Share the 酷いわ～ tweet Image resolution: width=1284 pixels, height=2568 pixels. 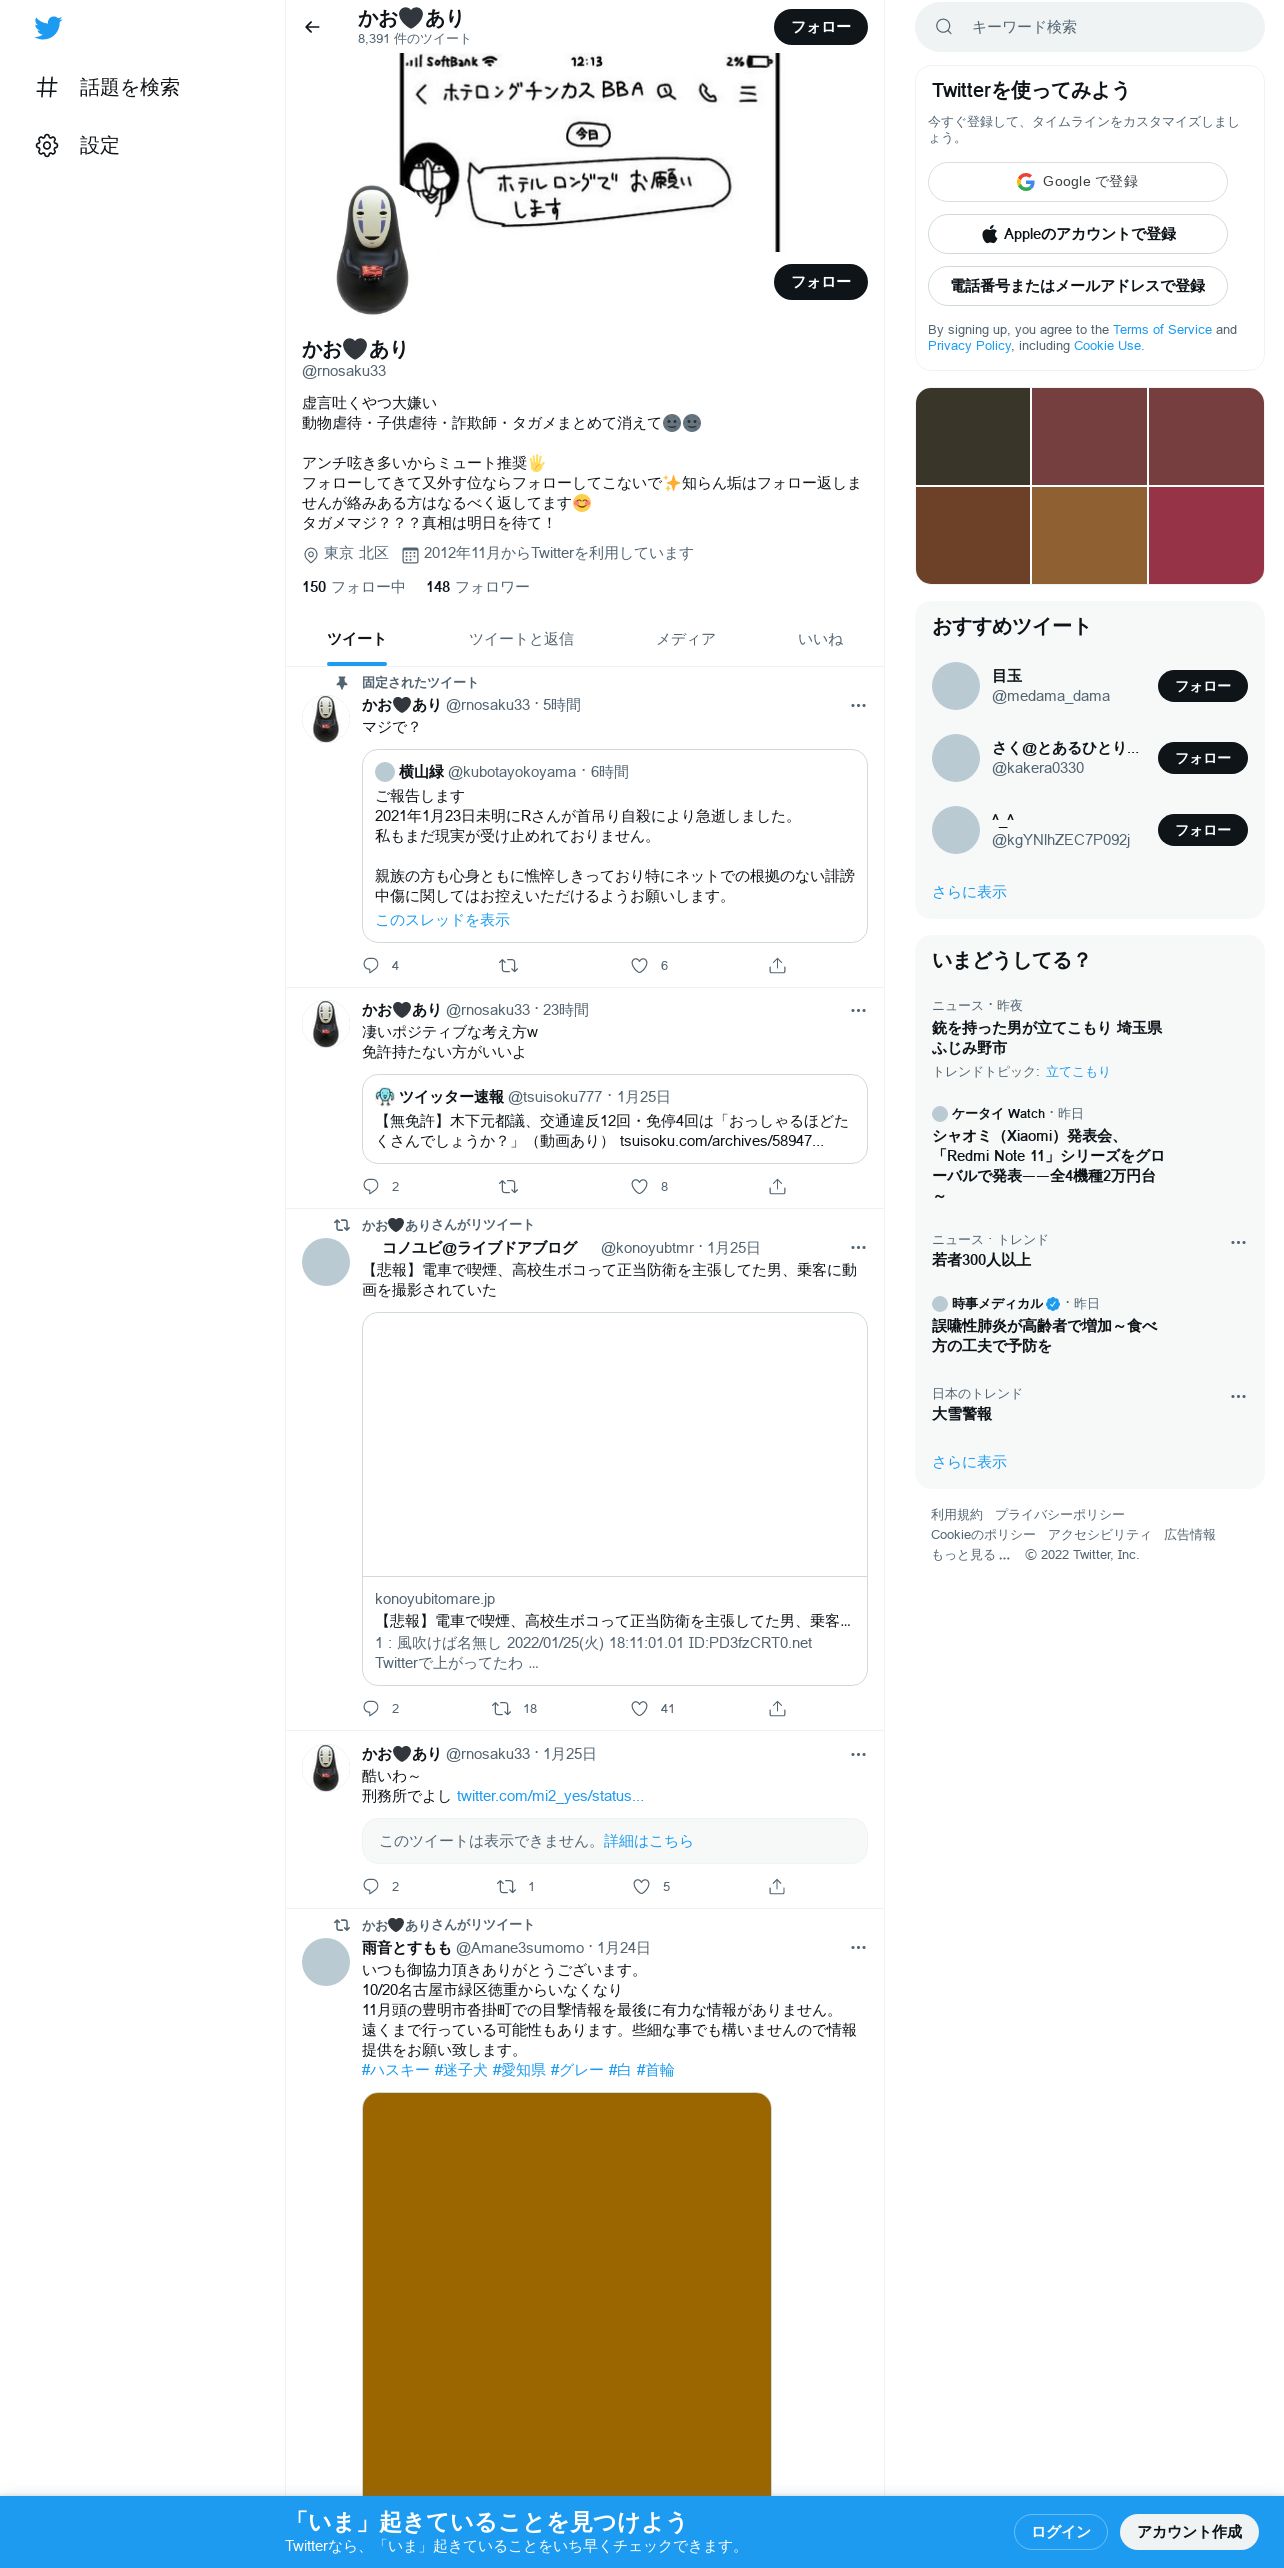coord(777,1886)
